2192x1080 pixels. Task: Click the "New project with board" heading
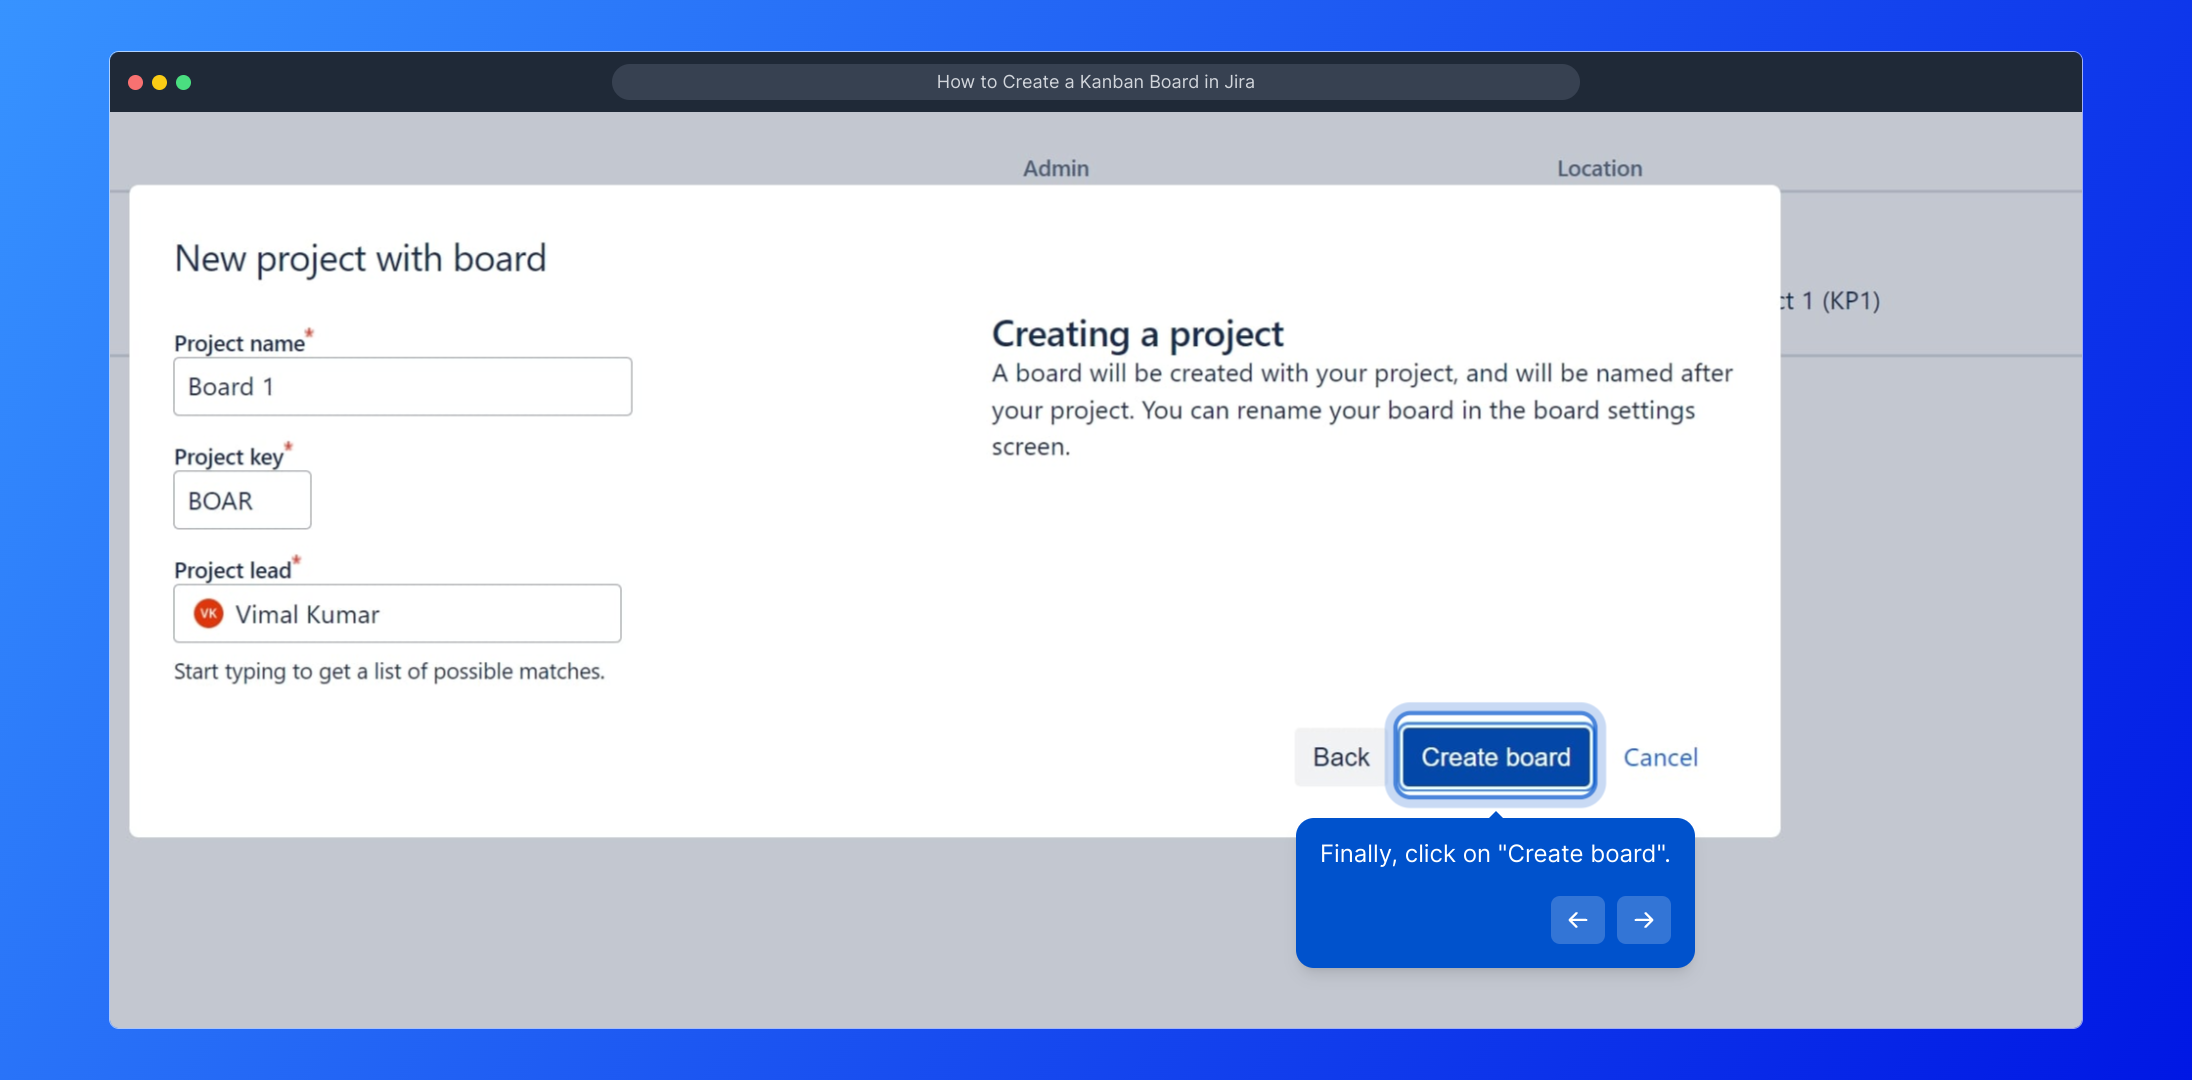[x=360, y=259]
